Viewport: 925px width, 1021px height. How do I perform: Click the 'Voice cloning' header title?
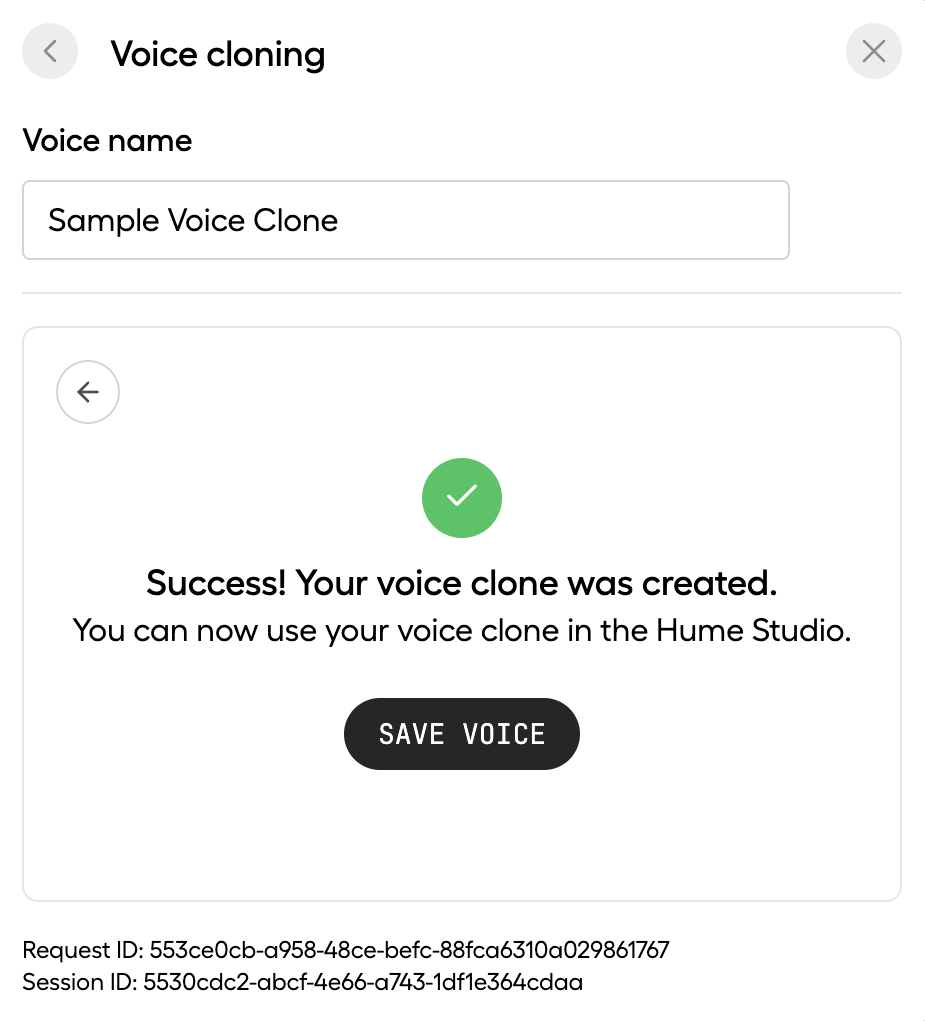coord(218,53)
